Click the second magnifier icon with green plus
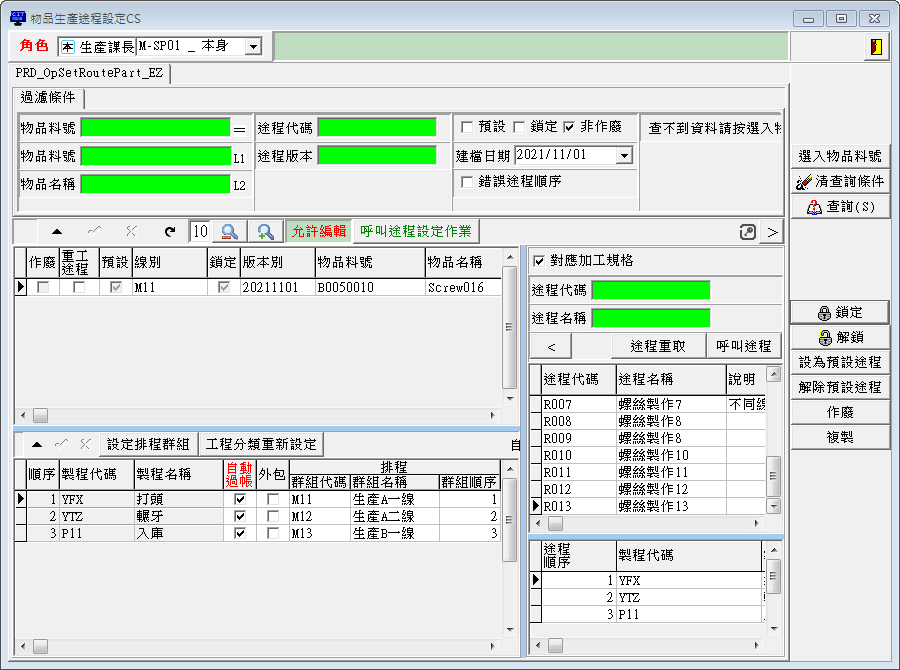The image size is (900, 670). tap(265, 231)
